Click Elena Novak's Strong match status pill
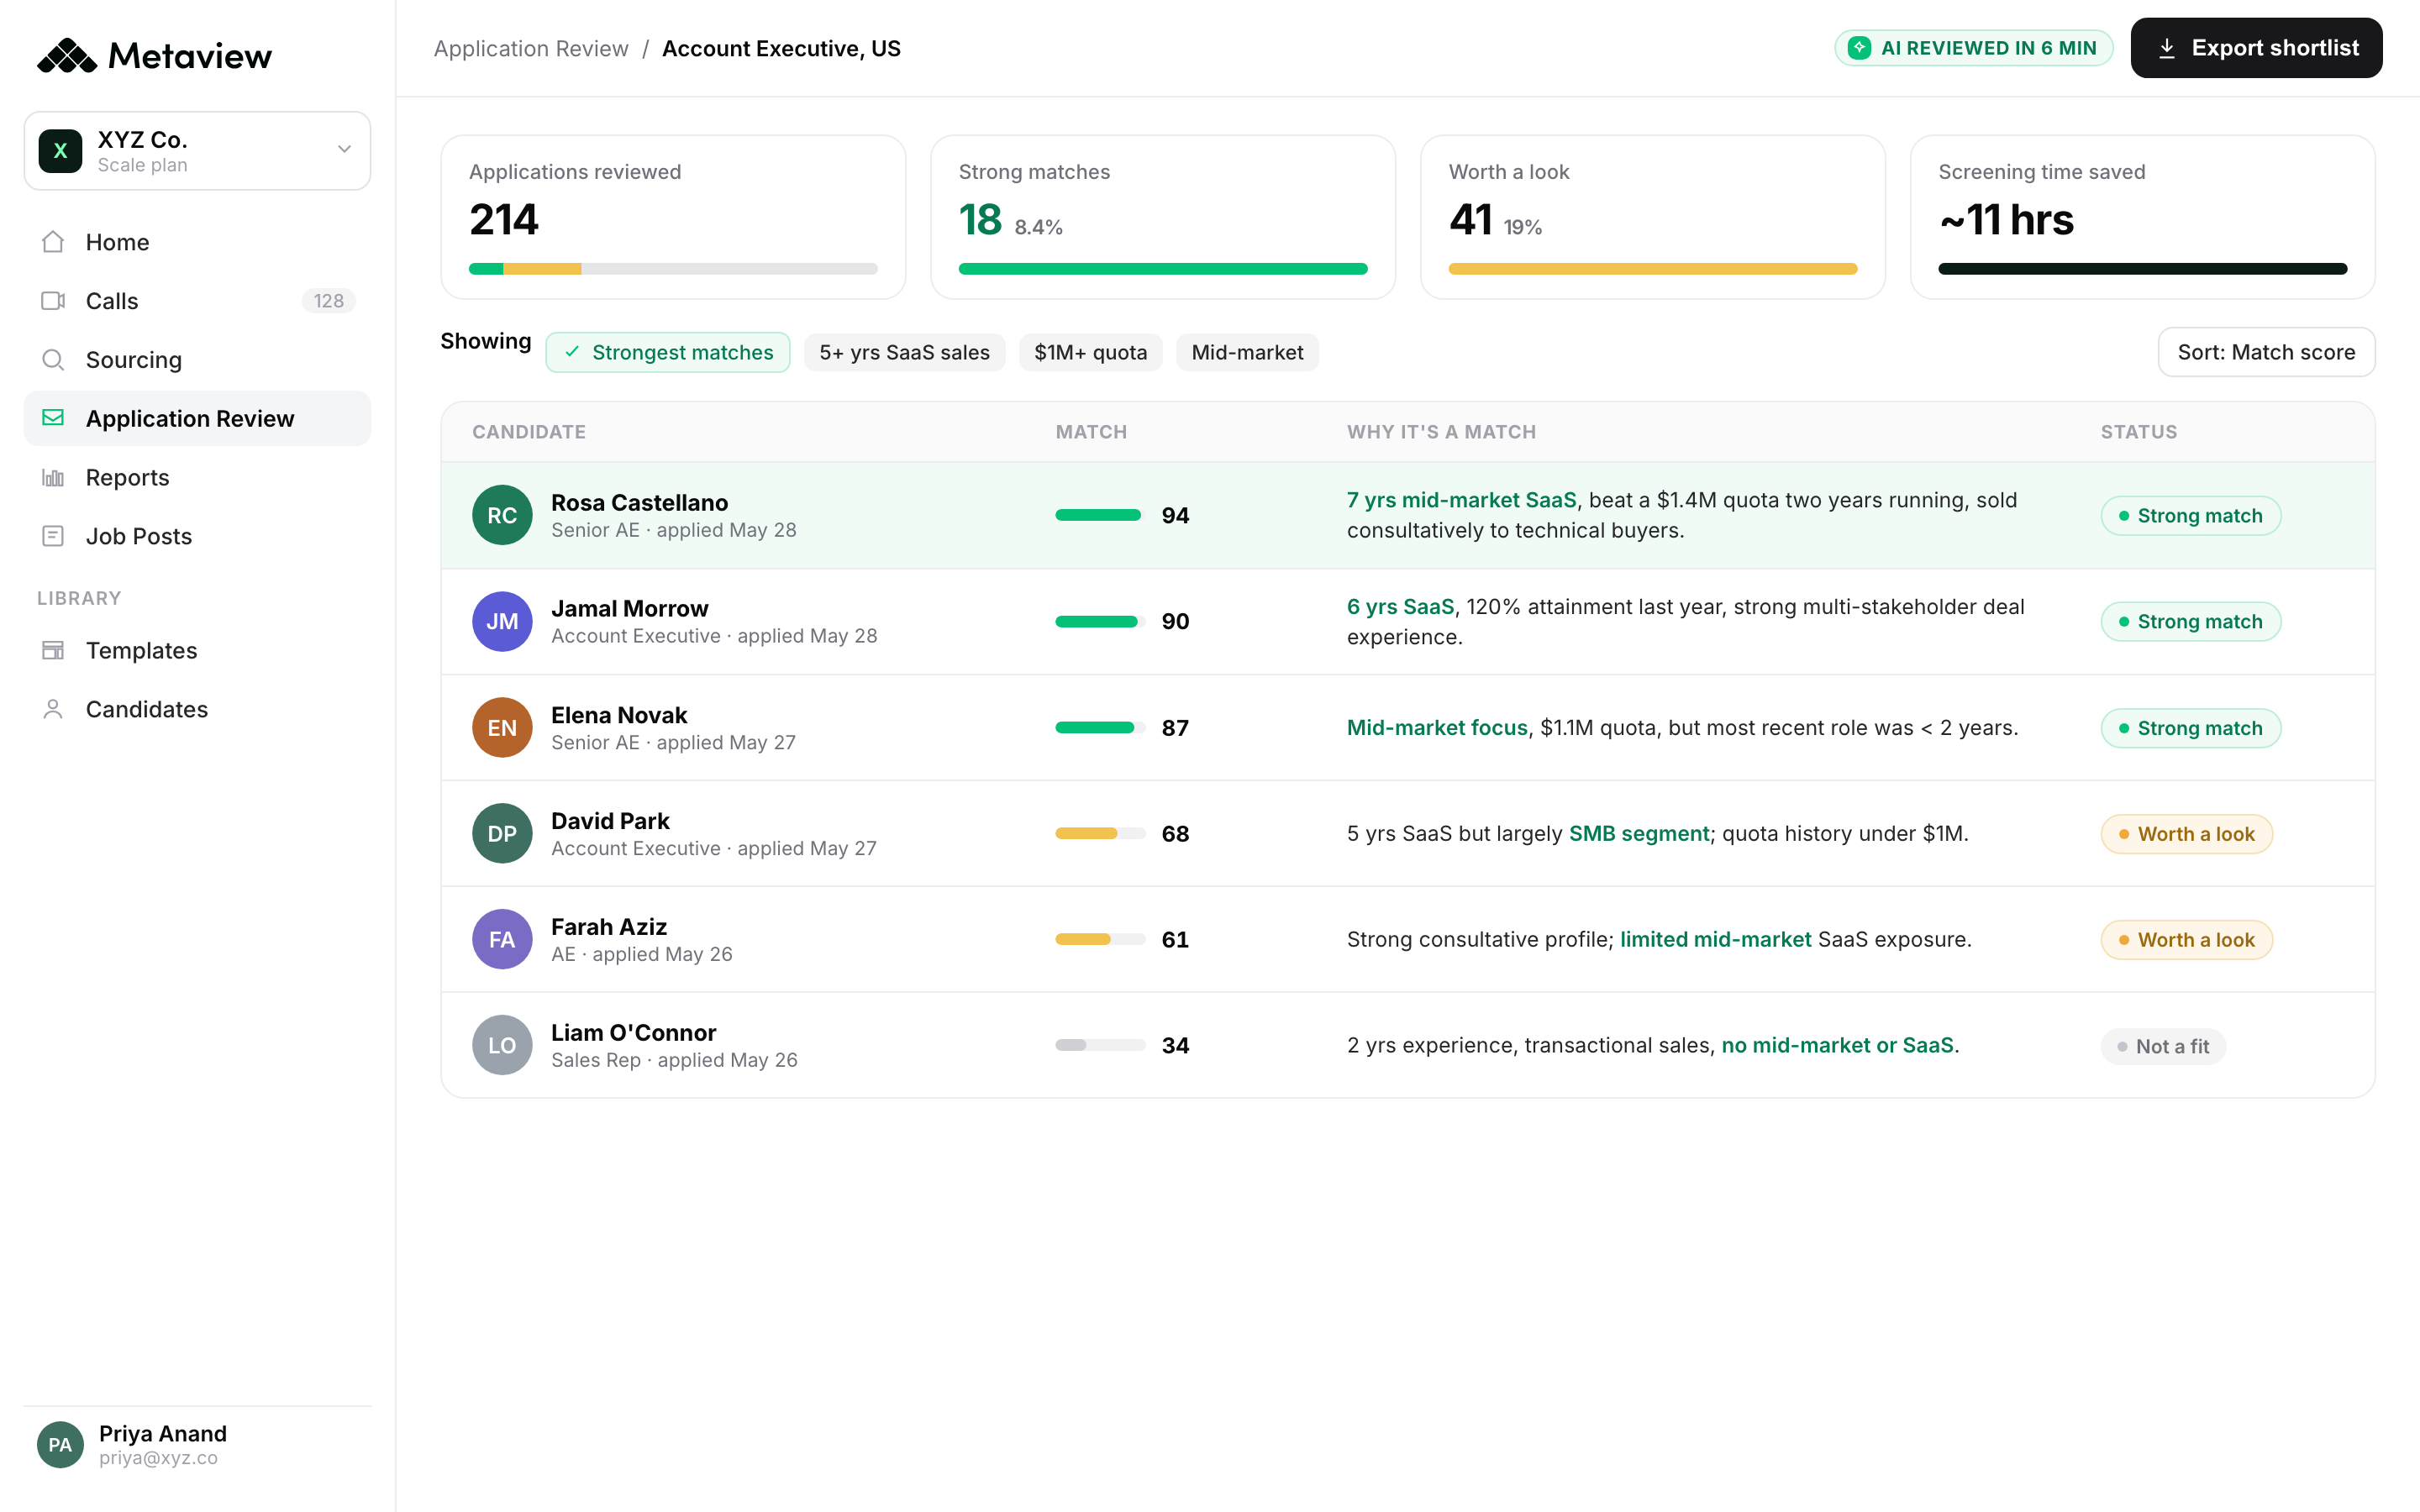The image size is (2420, 1512). click(x=2190, y=727)
